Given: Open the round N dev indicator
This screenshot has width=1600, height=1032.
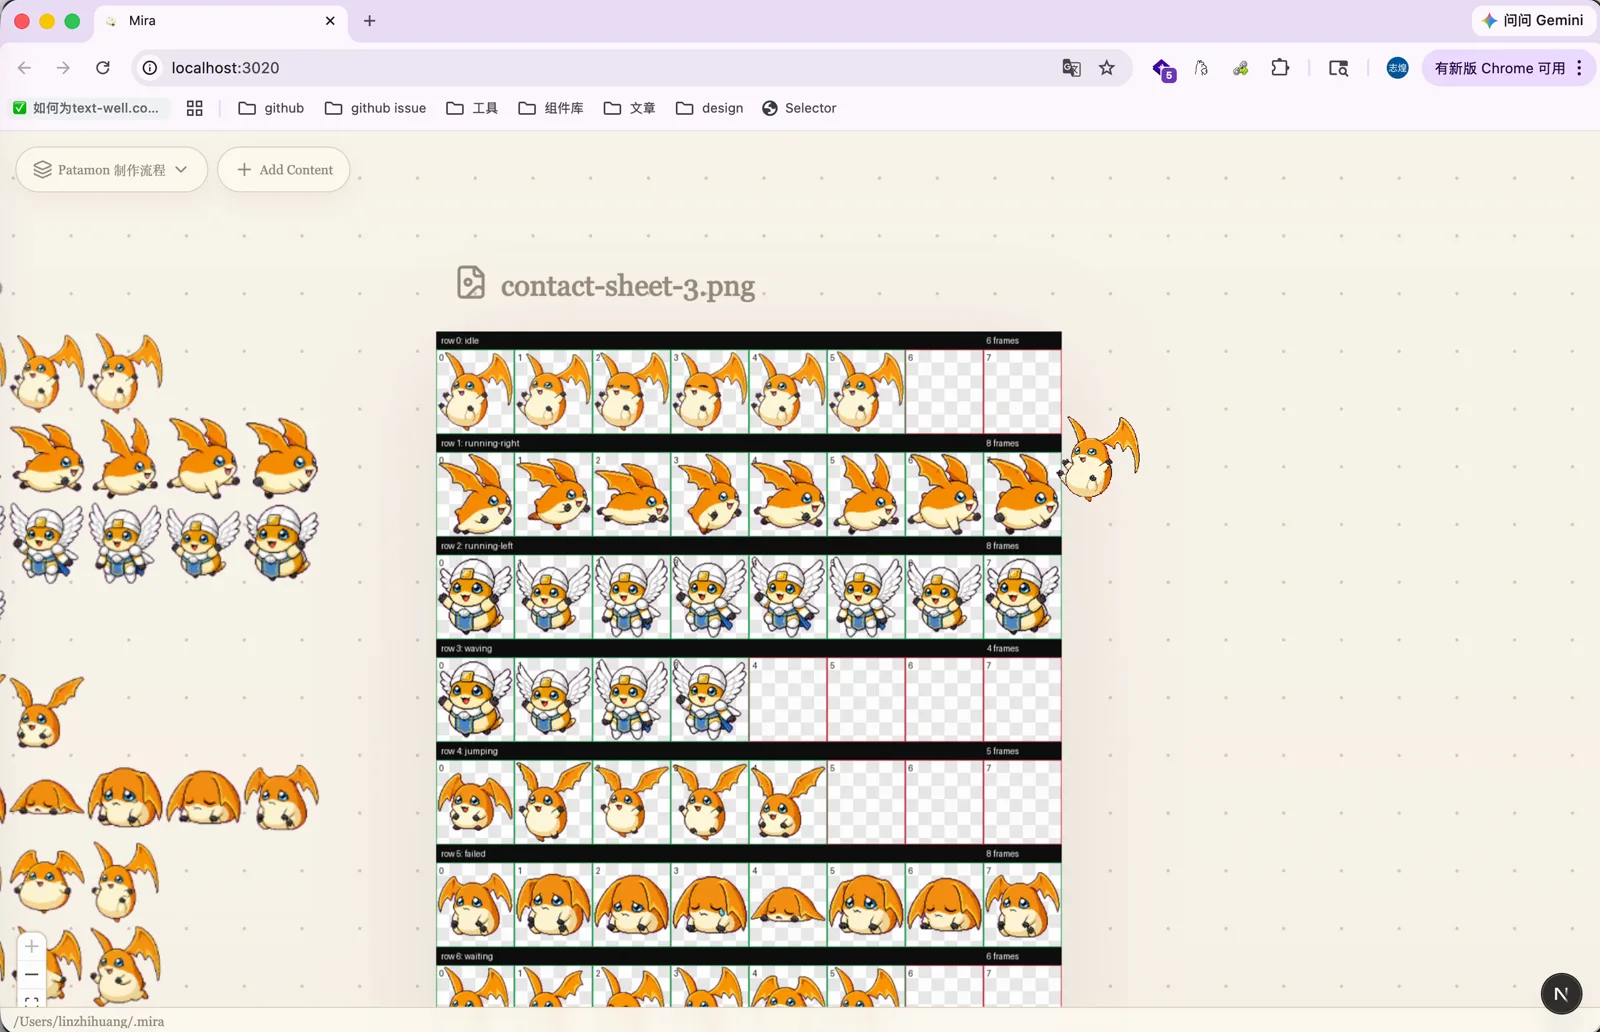Looking at the screenshot, I should pos(1561,993).
